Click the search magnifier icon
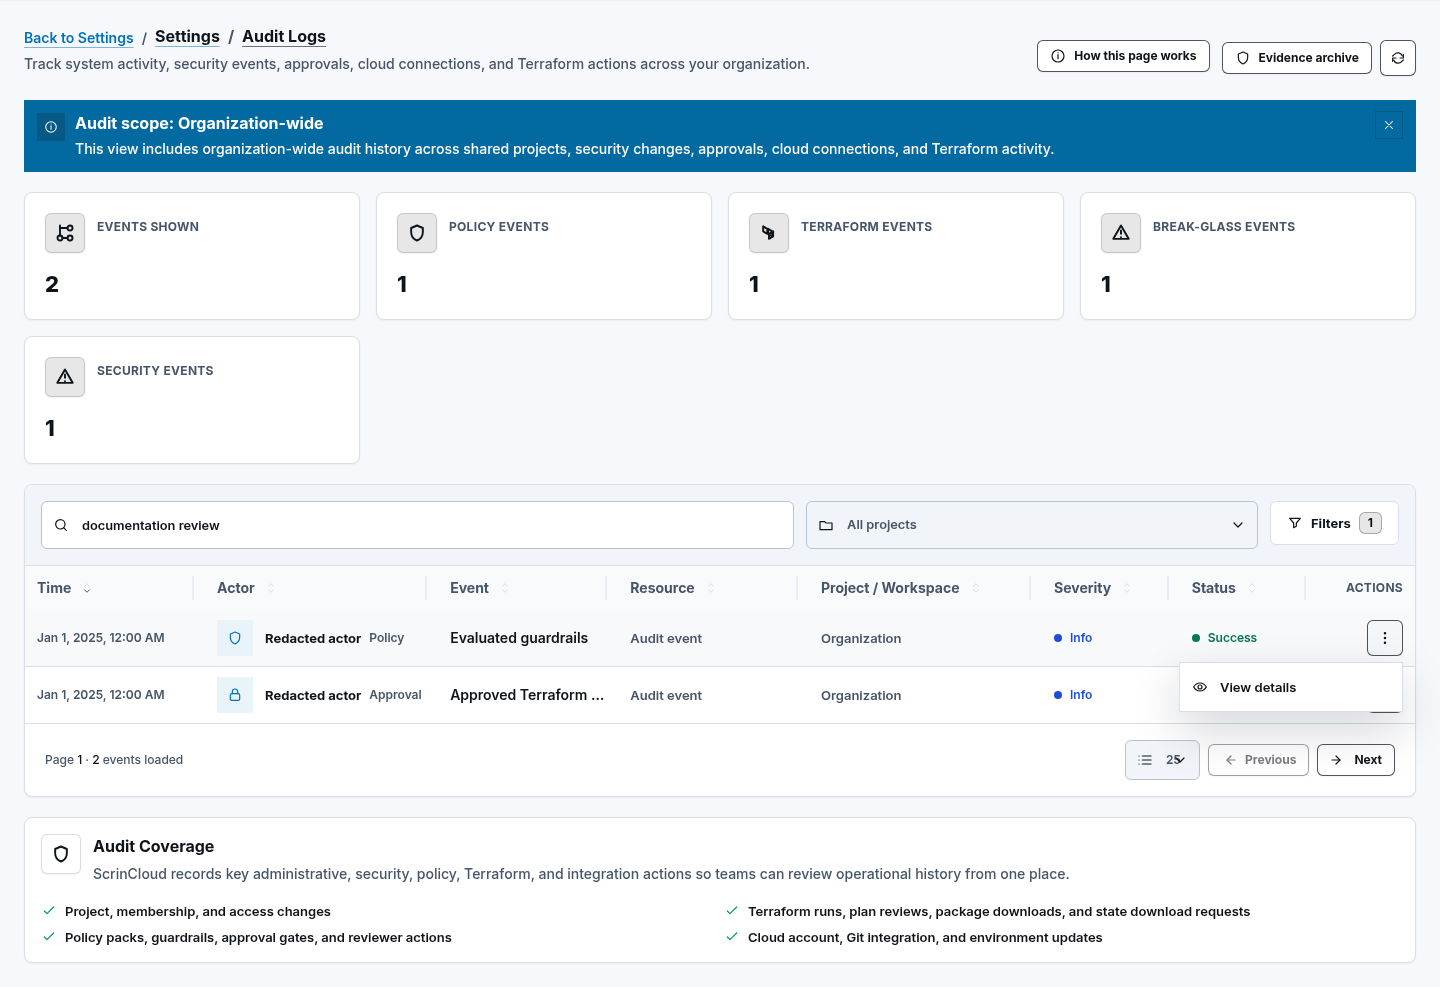The width and height of the screenshot is (1440, 987). [x=61, y=525]
